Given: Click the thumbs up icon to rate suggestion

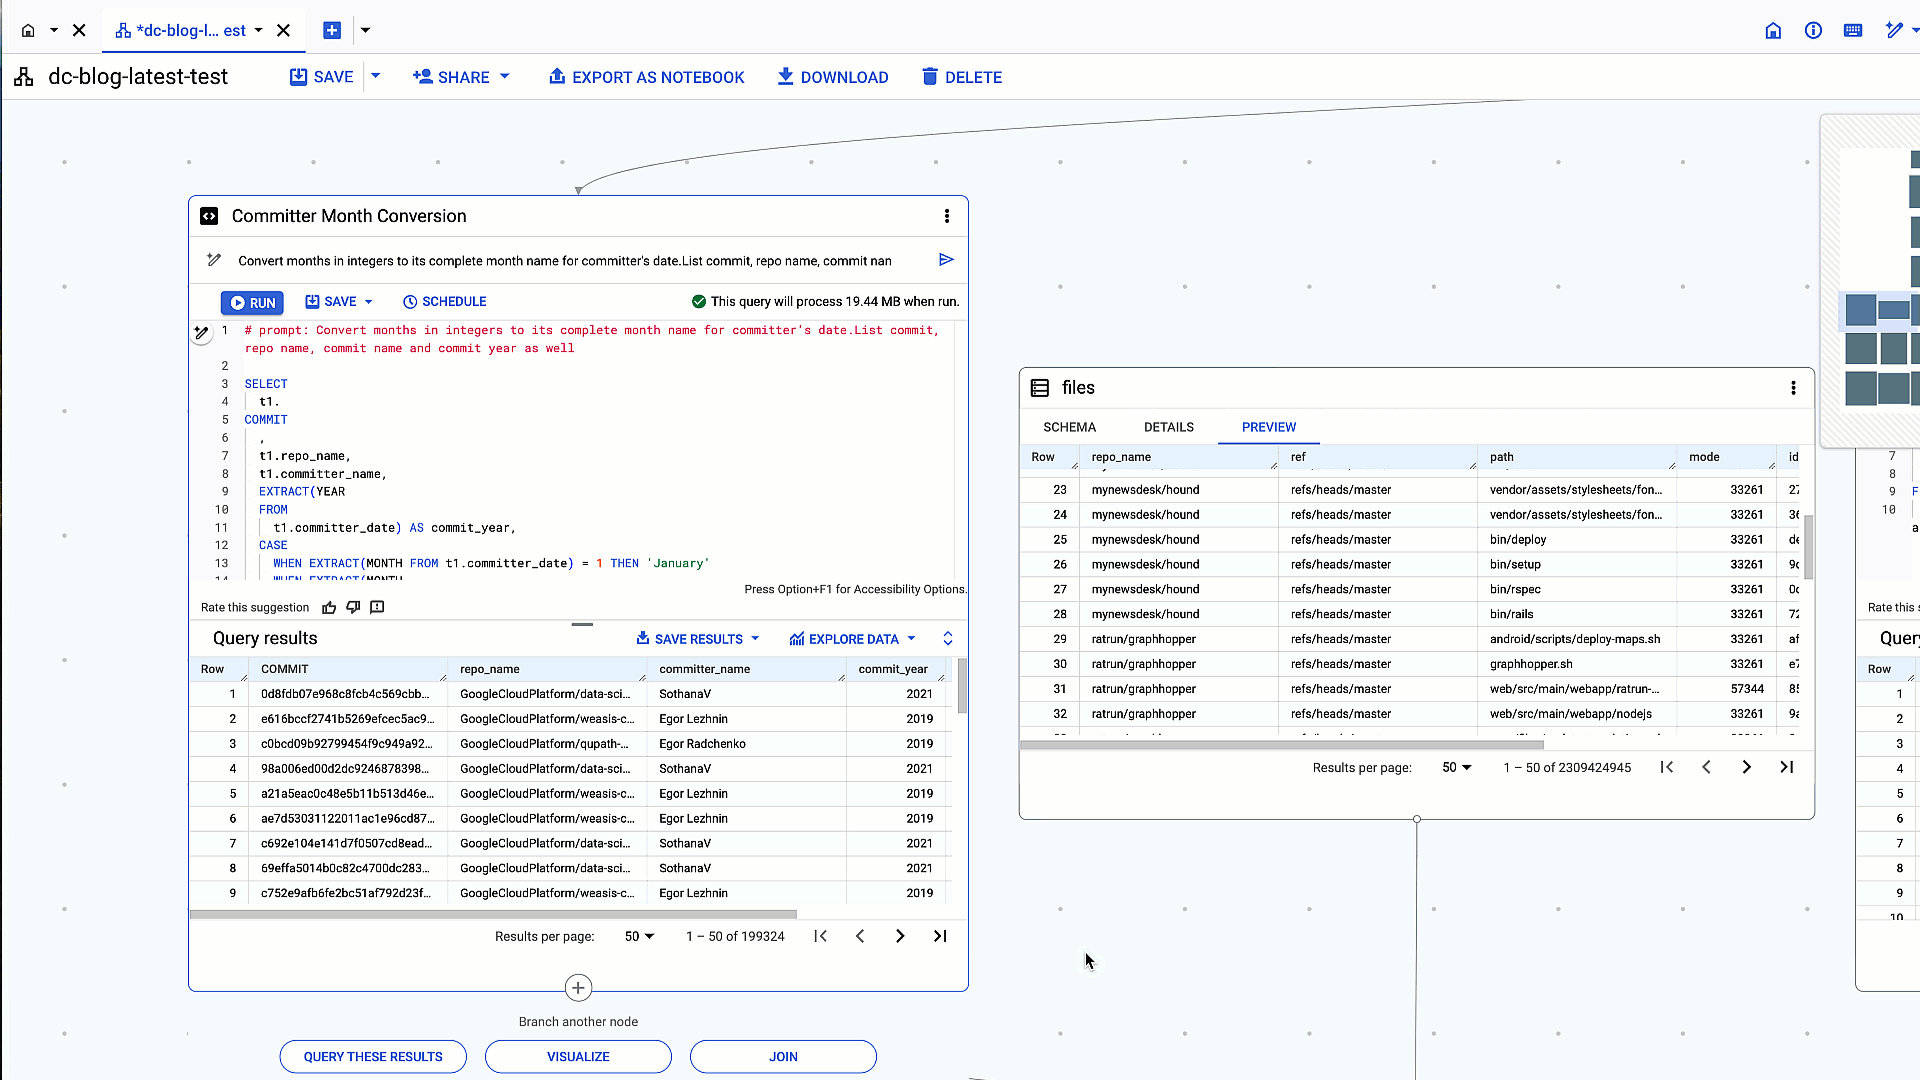Looking at the screenshot, I should [x=328, y=607].
